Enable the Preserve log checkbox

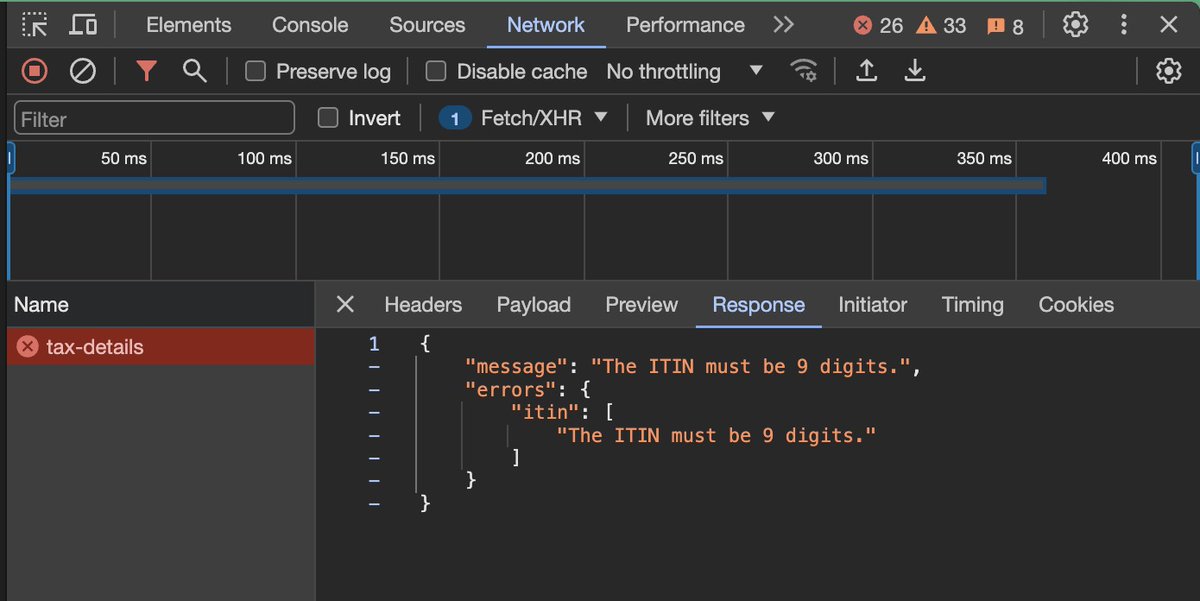pyautogui.click(x=255, y=71)
